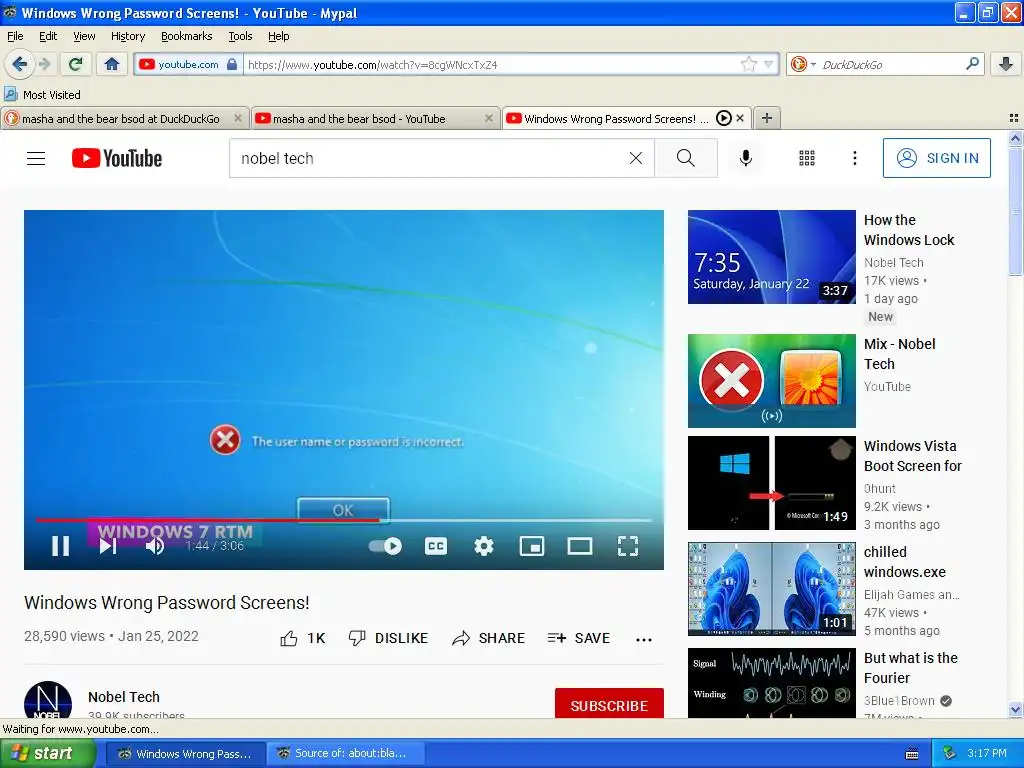This screenshot has height=768, width=1024.
Task: Open the File menu
Action: (x=15, y=36)
